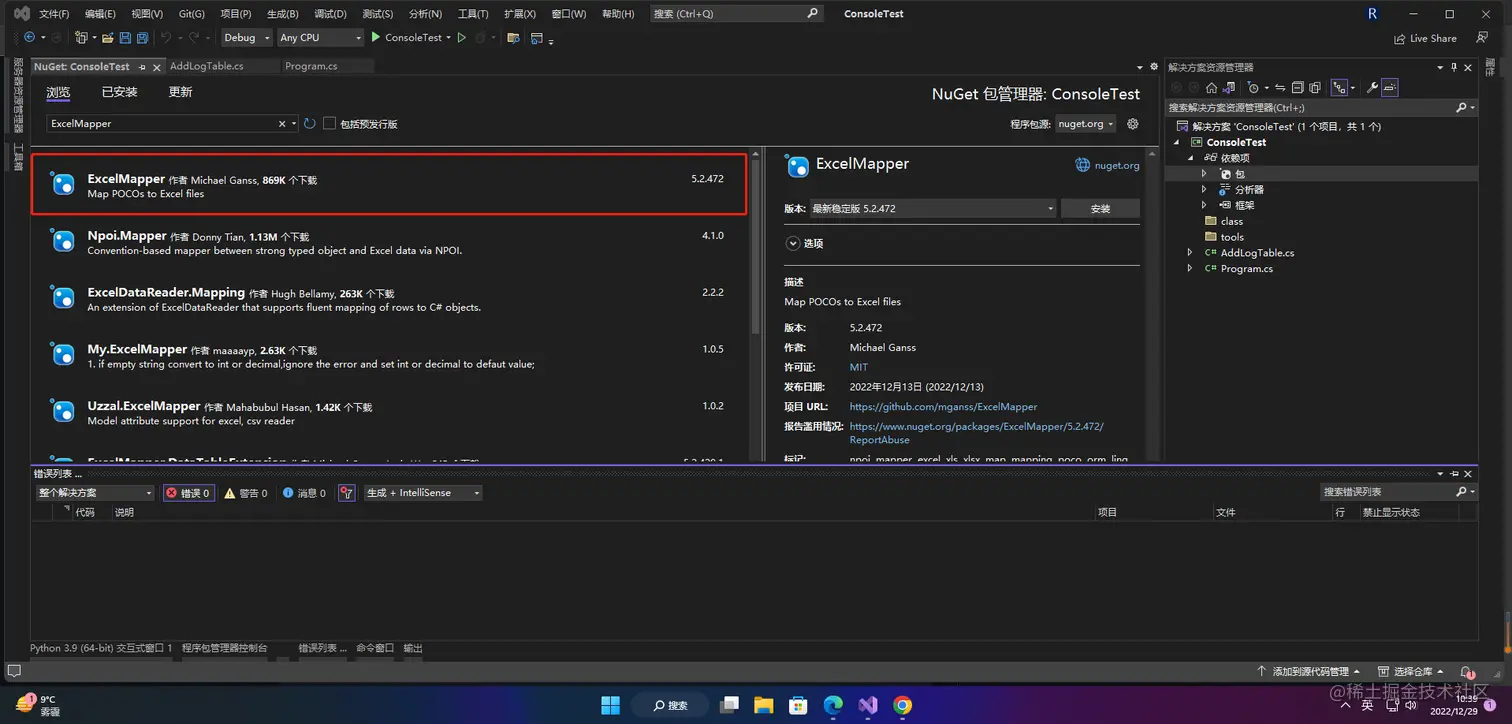Click the Properties wrench icon

1372,88
